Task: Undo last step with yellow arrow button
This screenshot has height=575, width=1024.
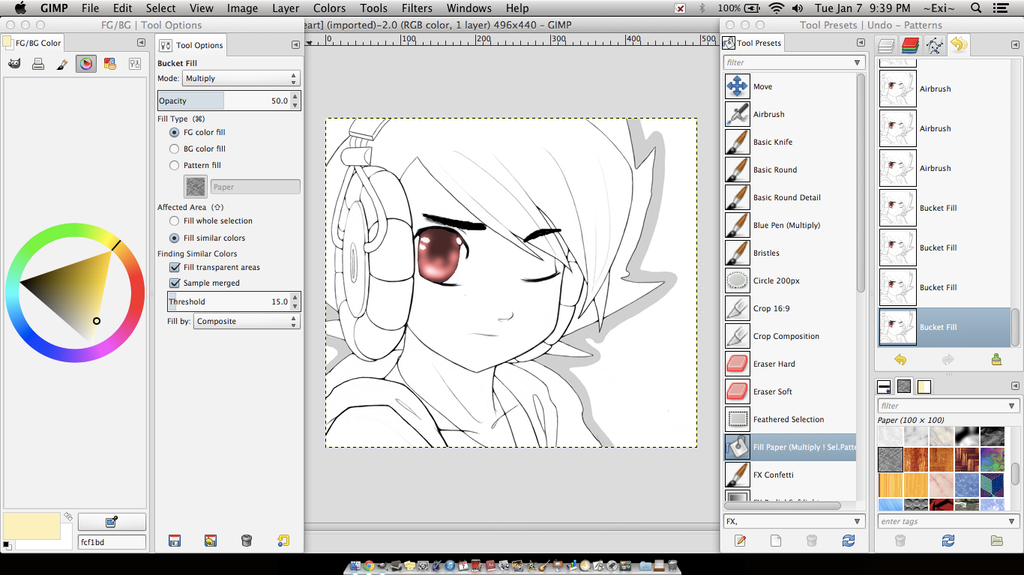Action: pos(901,359)
